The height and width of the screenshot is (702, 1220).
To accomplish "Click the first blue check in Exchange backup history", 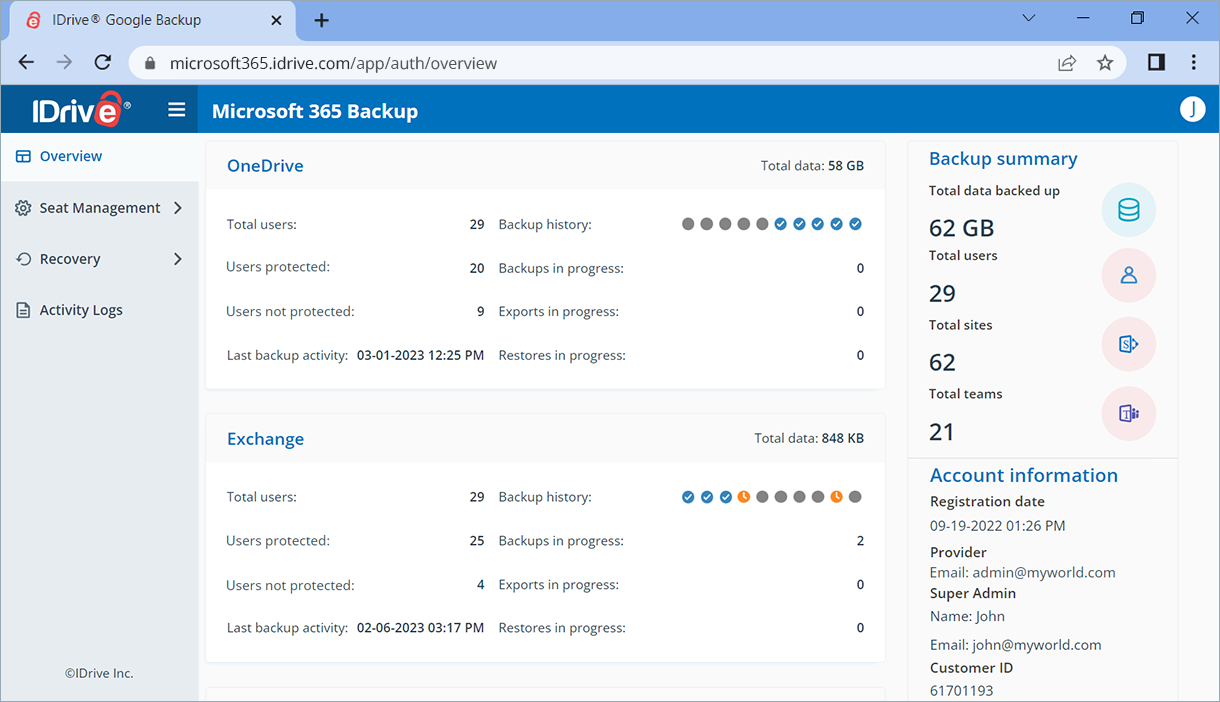I will [688, 497].
